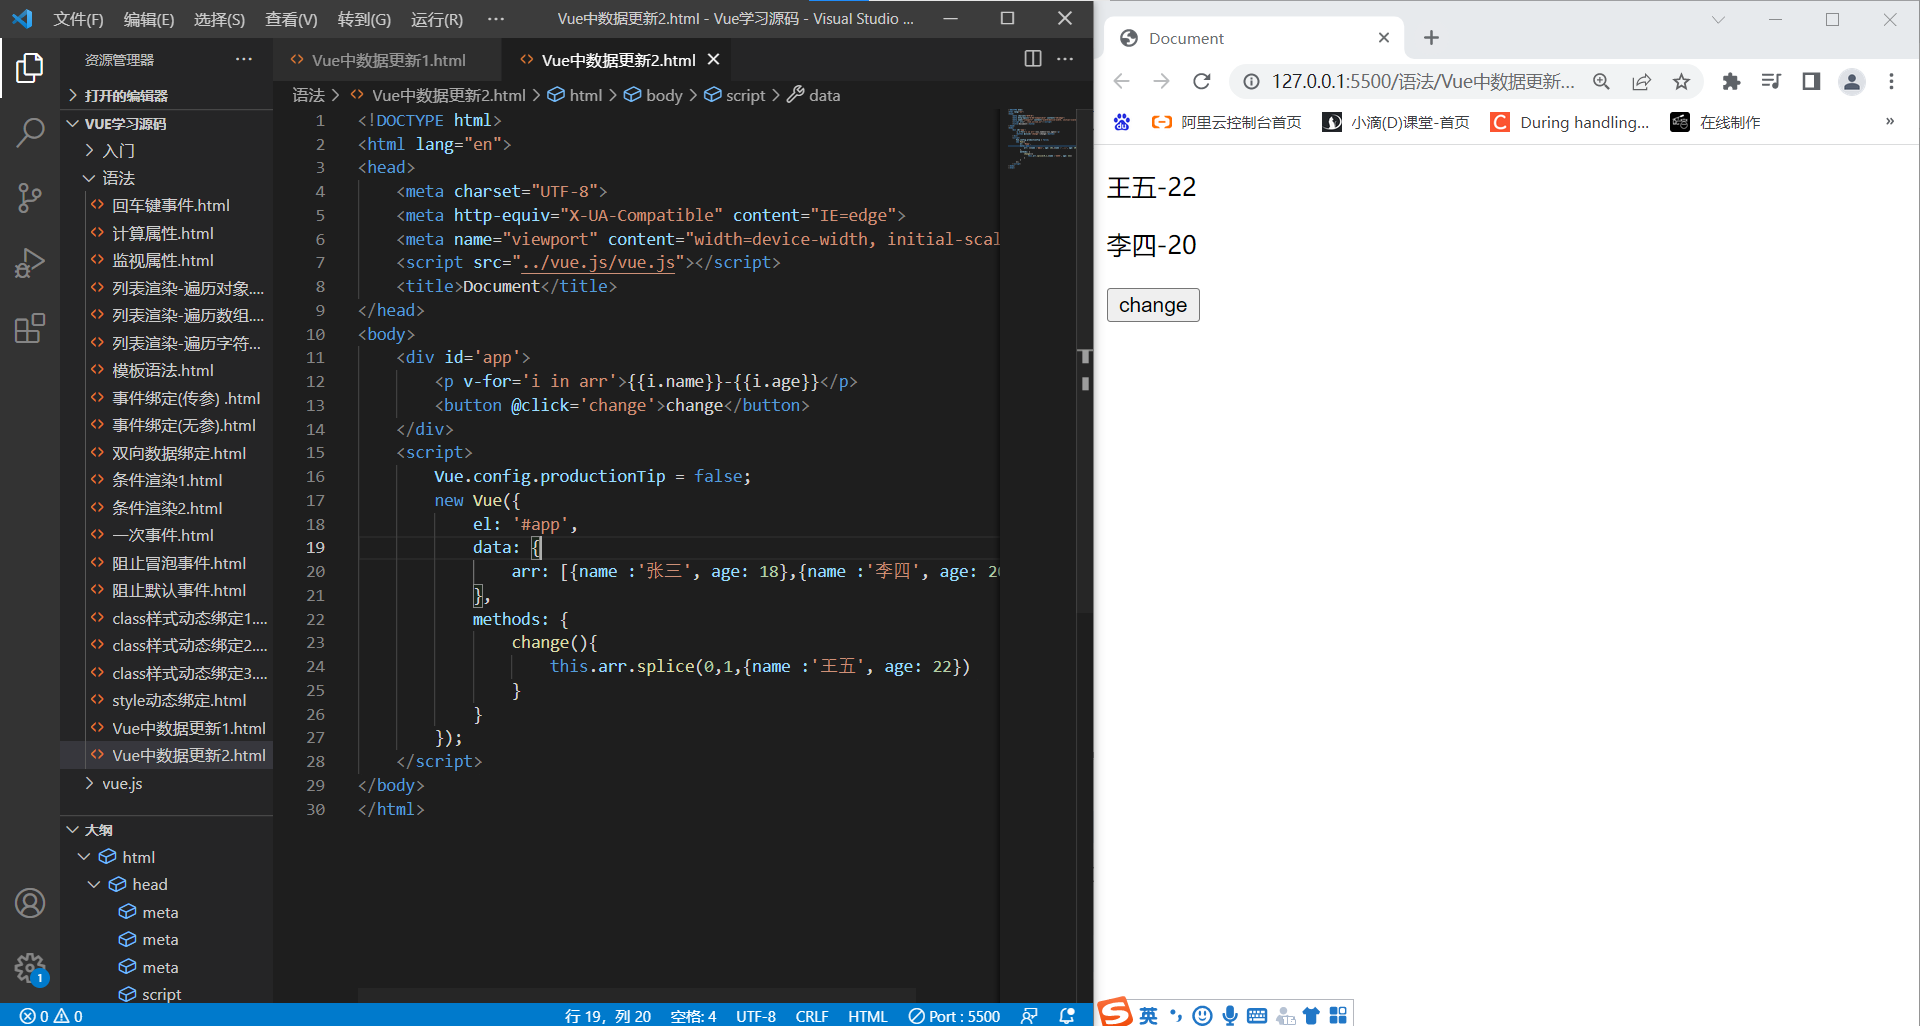Expand the 打开的编辑器 section
Viewport: 1920px width, 1026px height.
click(166, 95)
